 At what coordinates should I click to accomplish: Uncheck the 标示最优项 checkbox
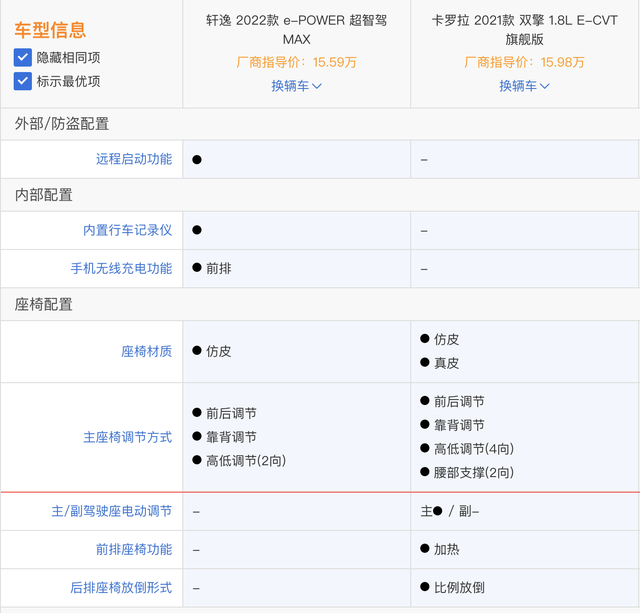click(x=22, y=81)
